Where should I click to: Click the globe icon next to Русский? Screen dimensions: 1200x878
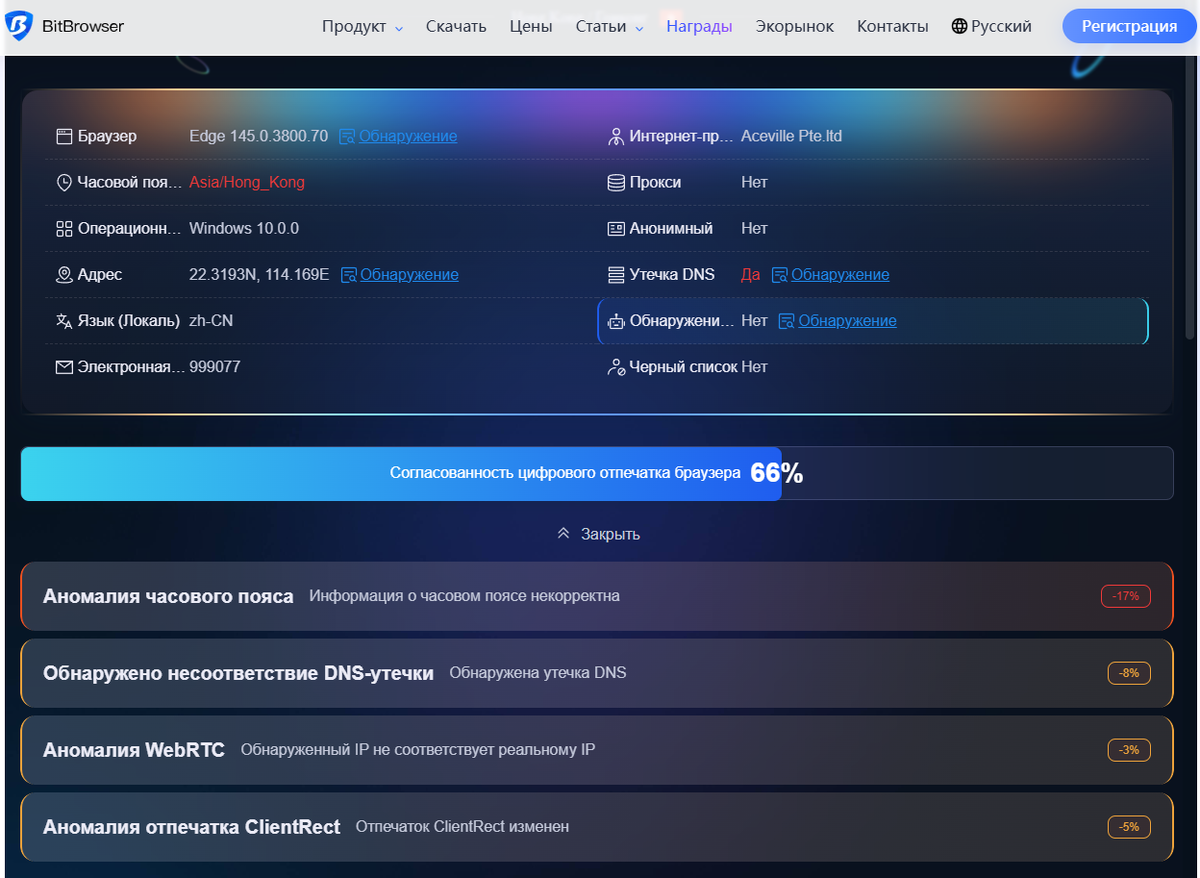(x=959, y=27)
